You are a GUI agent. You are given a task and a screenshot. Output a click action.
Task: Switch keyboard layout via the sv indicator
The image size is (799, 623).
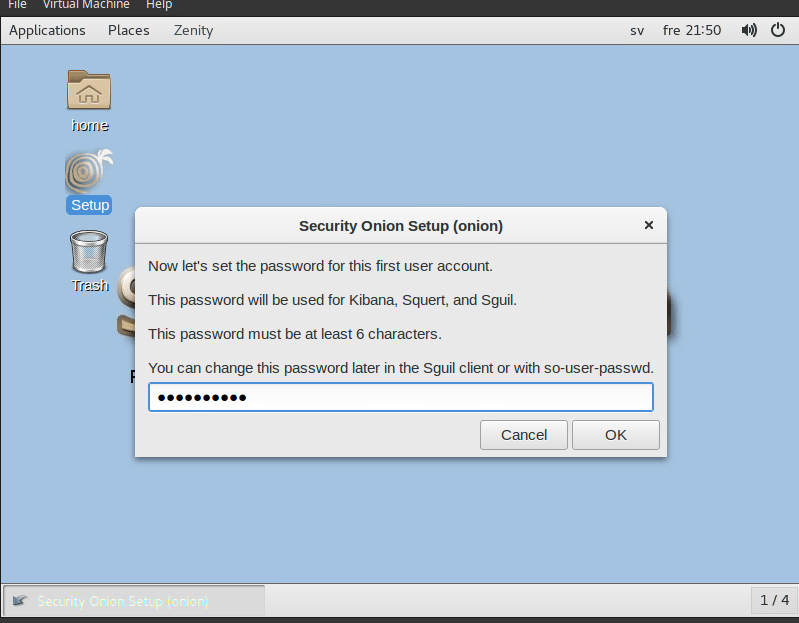click(x=637, y=31)
